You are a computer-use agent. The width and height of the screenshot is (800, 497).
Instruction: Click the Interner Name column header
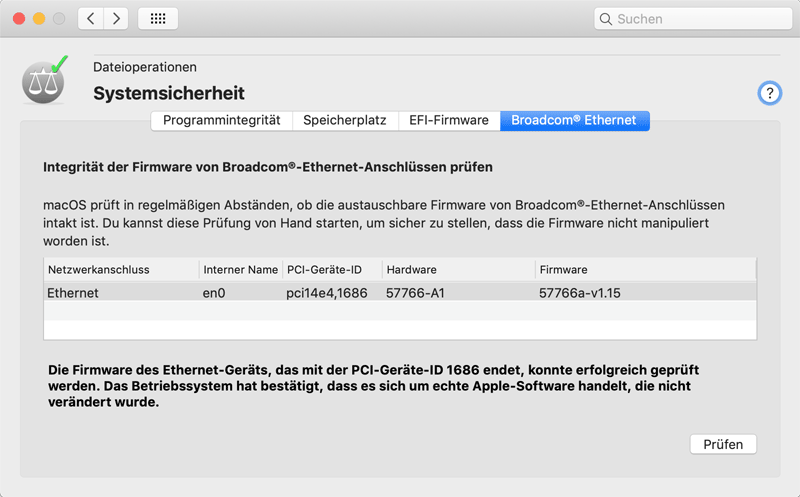[x=241, y=269]
